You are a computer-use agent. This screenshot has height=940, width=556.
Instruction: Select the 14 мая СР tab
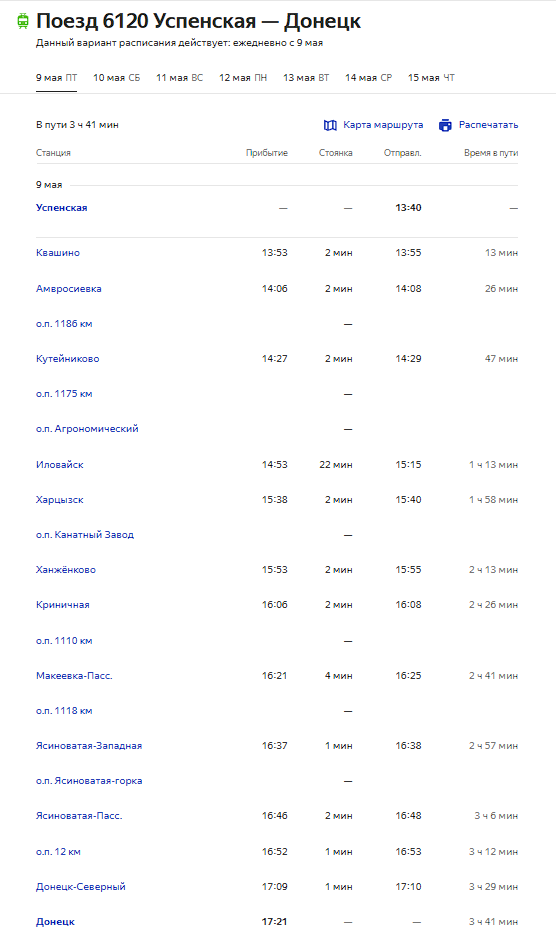click(368, 77)
